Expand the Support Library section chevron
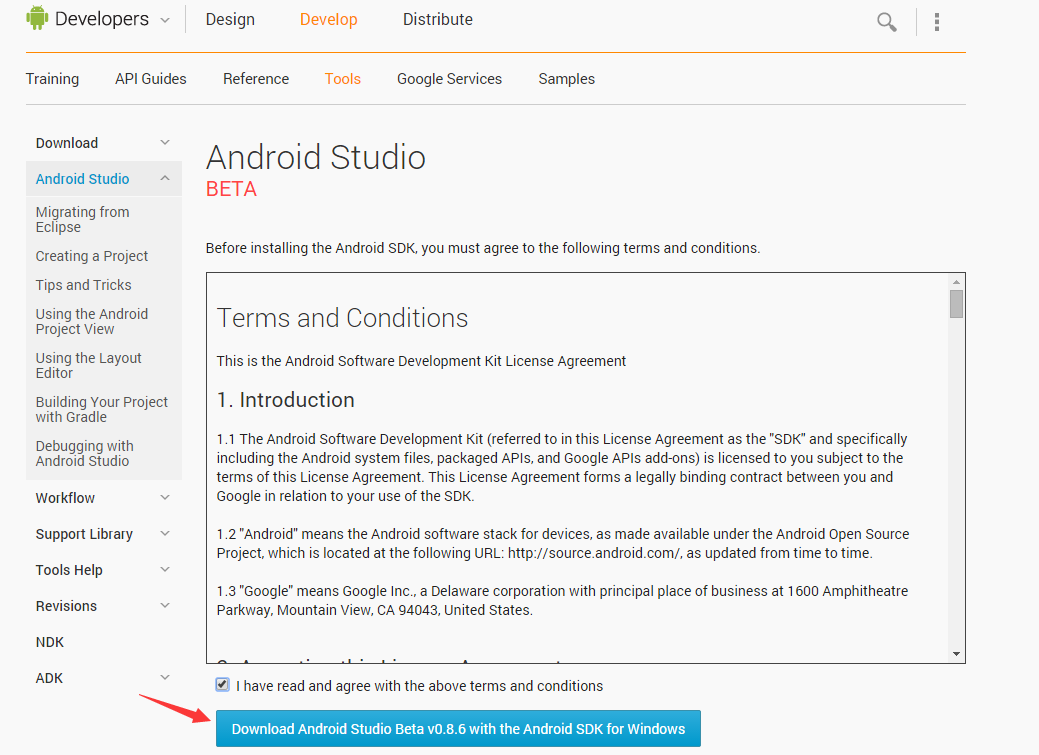 pyautogui.click(x=165, y=533)
